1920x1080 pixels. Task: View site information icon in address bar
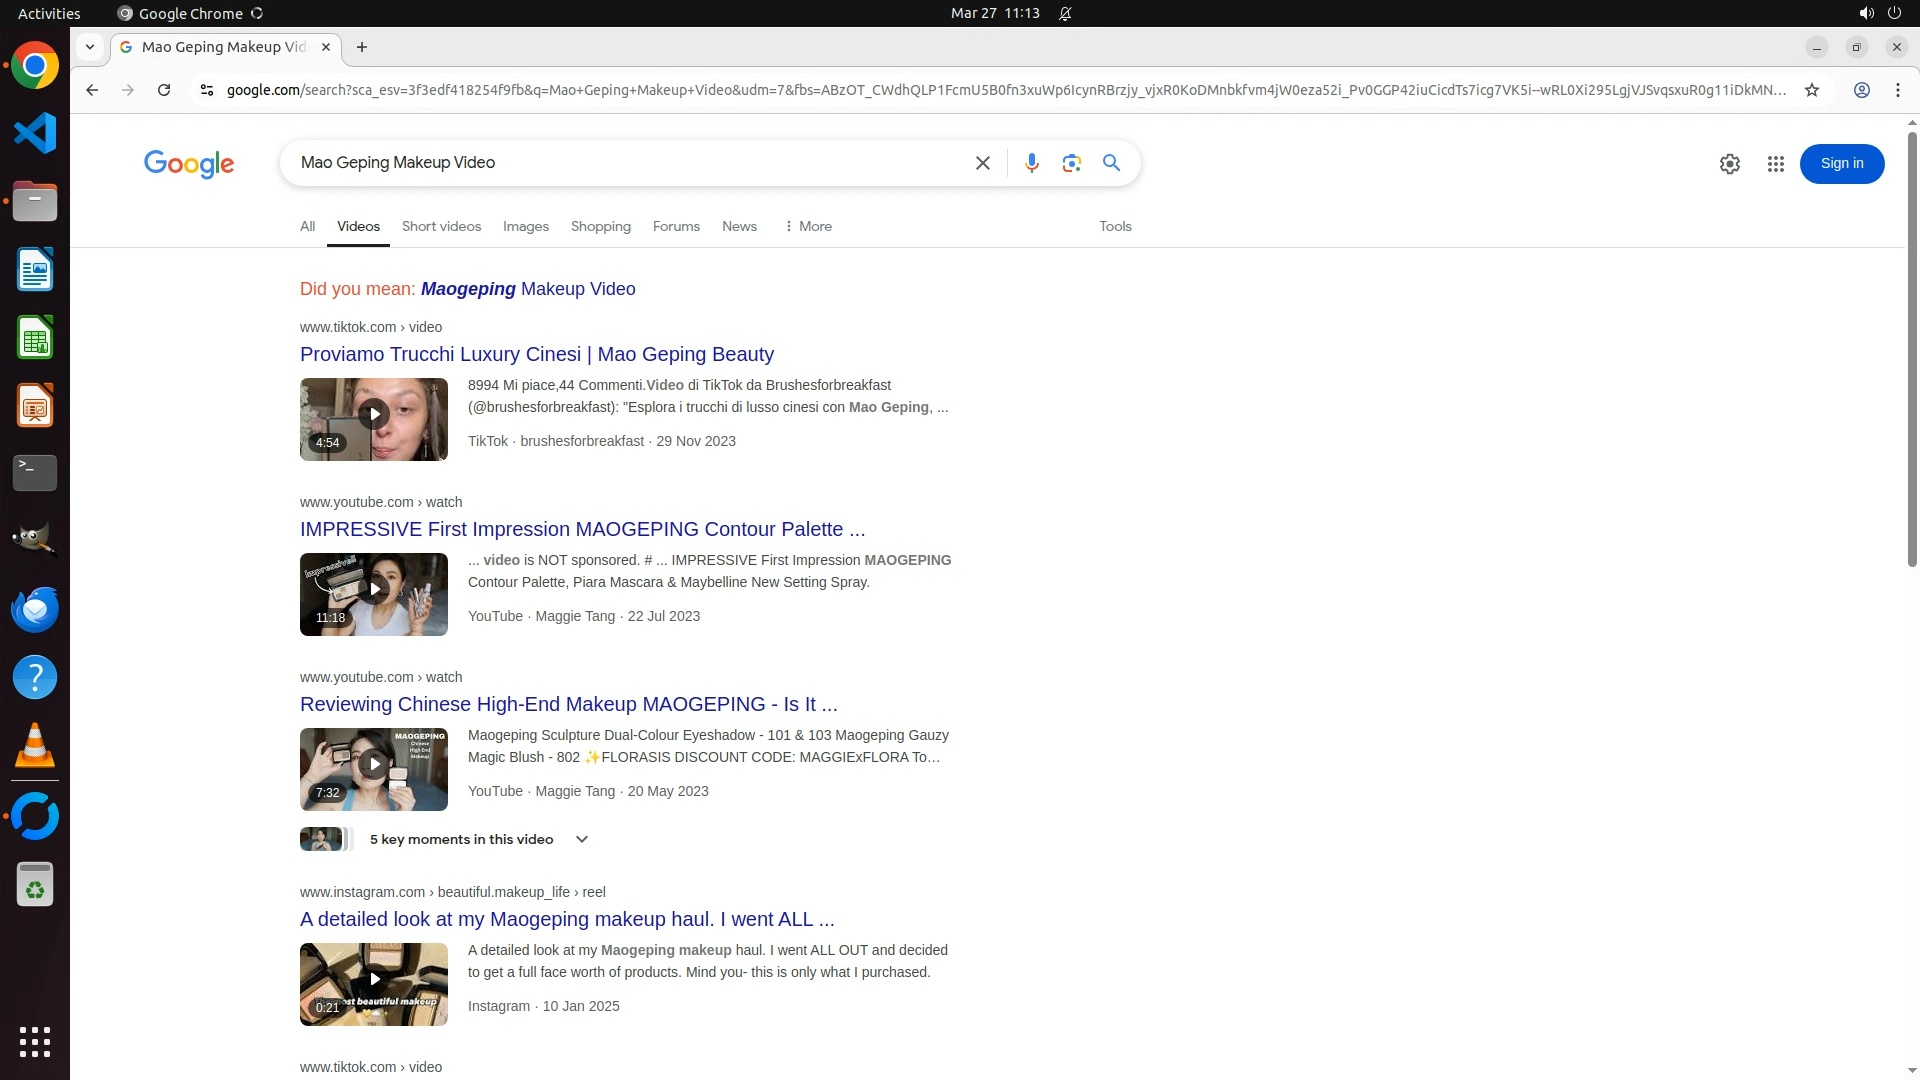tap(207, 90)
